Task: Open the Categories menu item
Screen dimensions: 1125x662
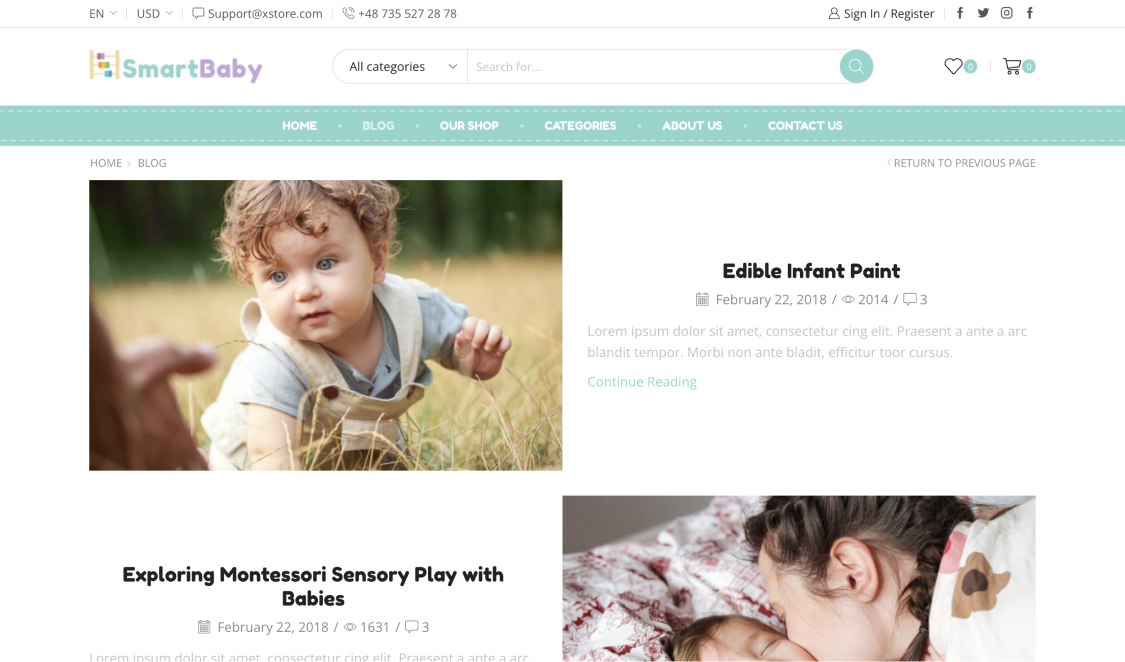Action: click(x=580, y=126)
